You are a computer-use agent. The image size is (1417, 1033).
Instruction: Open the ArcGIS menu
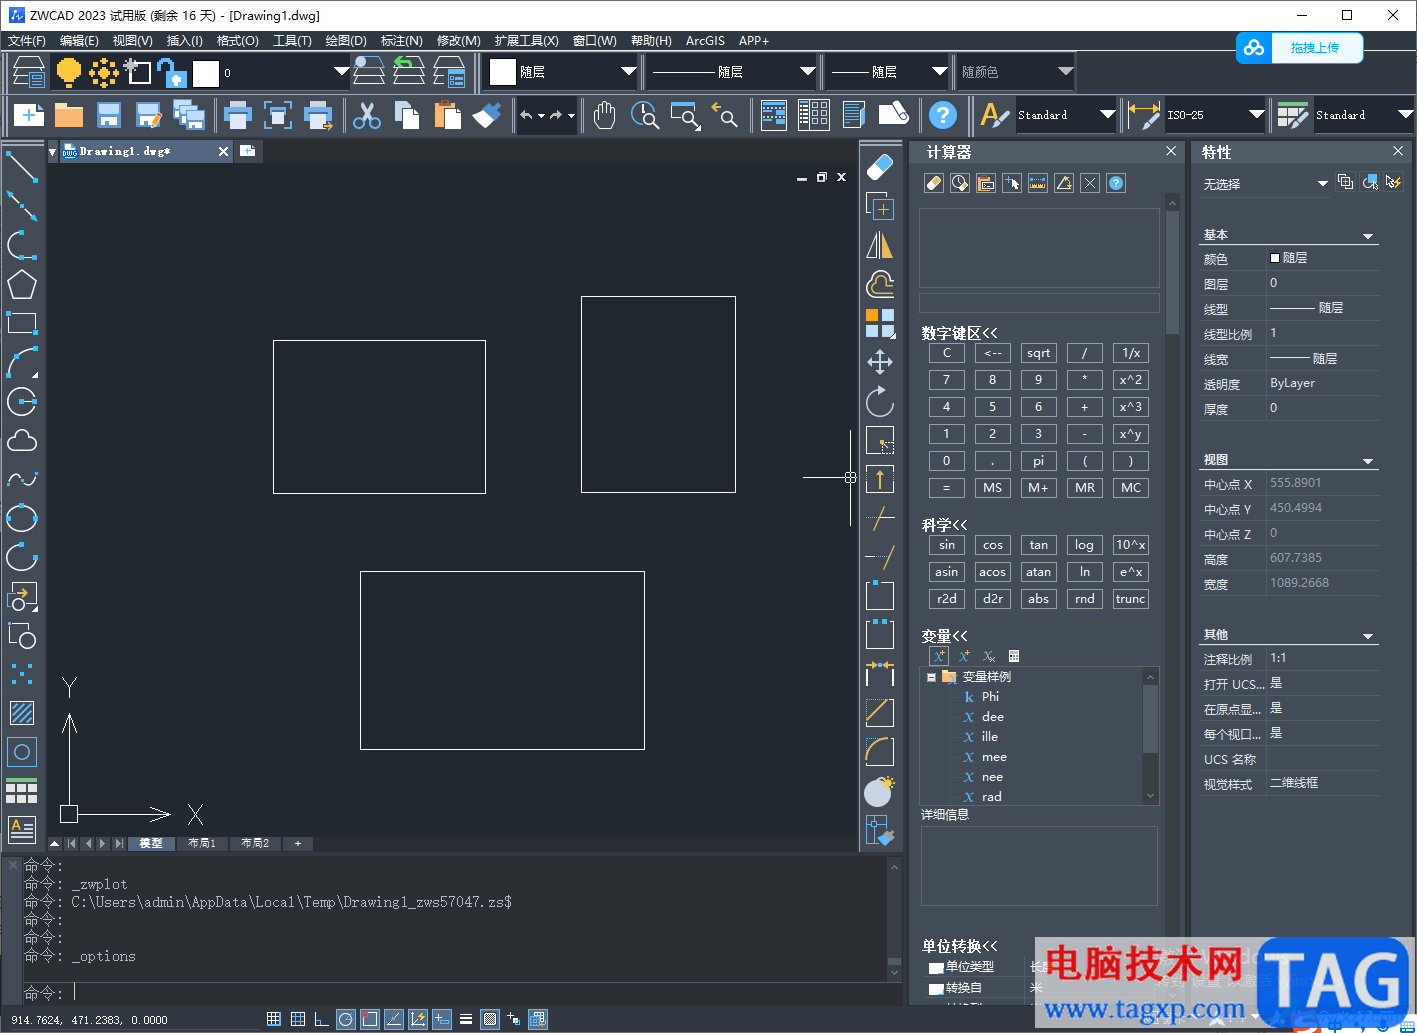click(x=705, y=41)
